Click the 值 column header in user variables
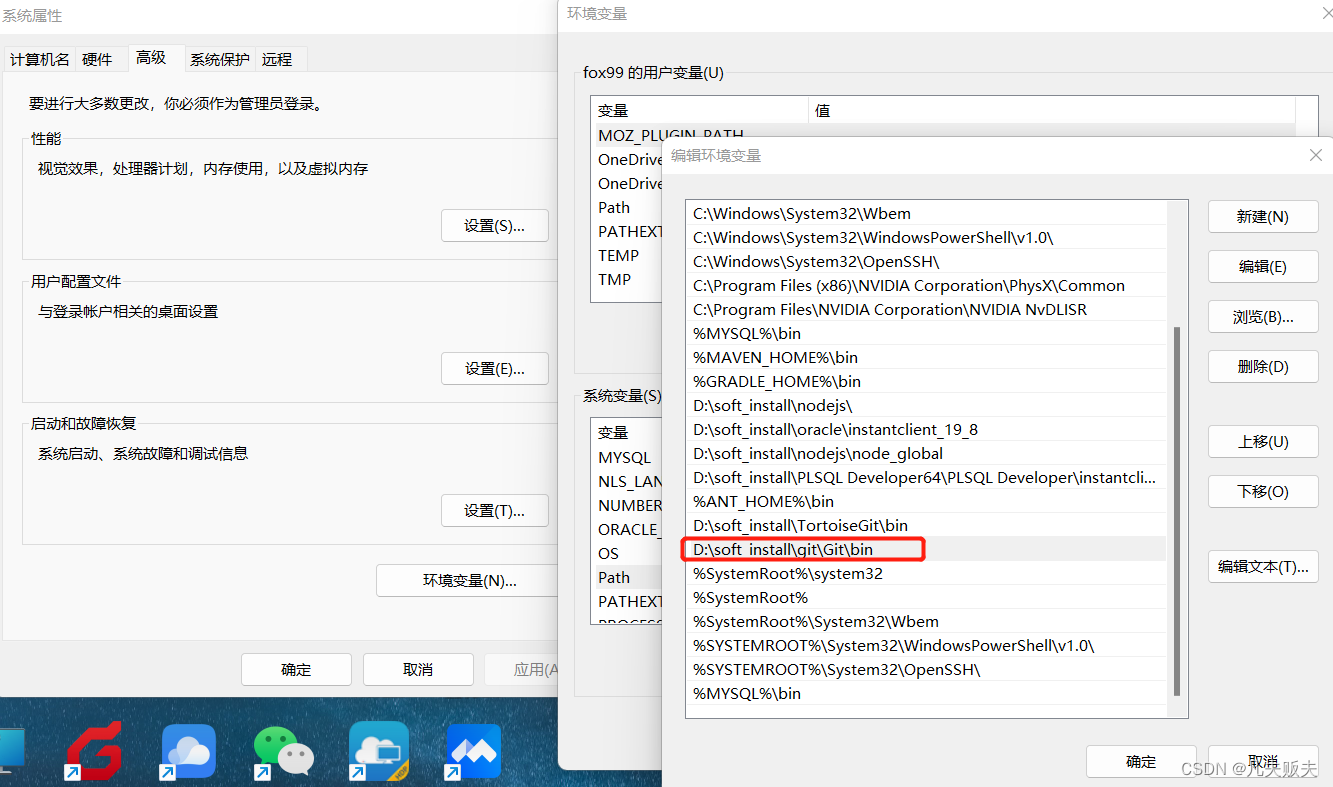Image resolution: width=1333 pixels, height=787 pixels. coord(1051,110)
